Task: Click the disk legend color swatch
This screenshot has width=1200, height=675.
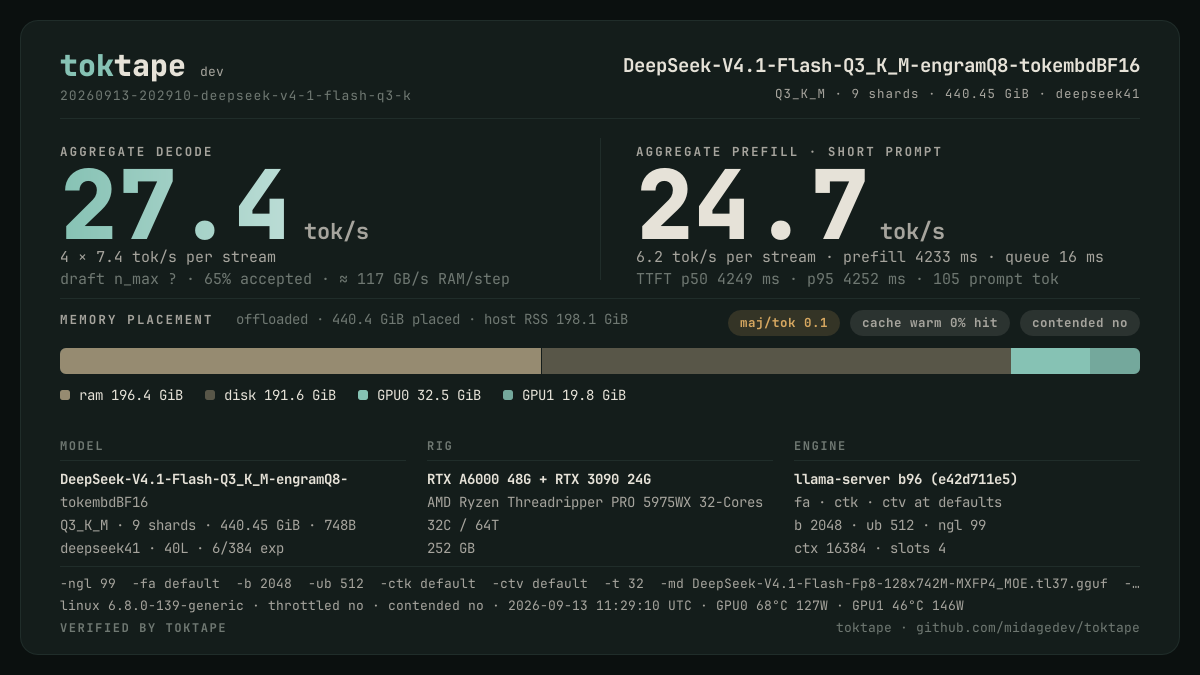Action: click(x=210, y=395)
